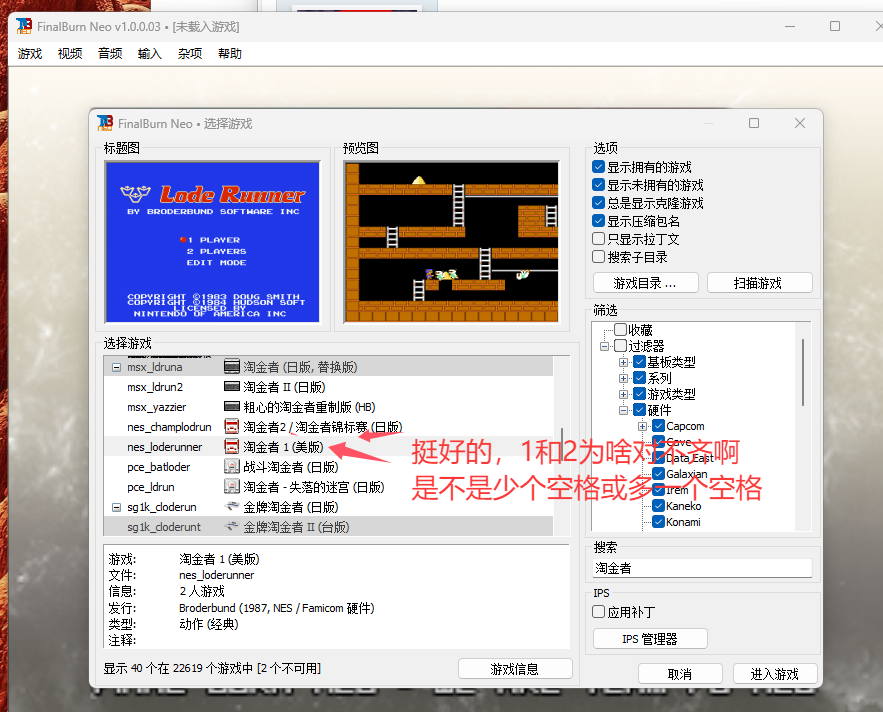Close the 选择游戏 dialog
The image size is (883, 712).
[x=800, y=123]
